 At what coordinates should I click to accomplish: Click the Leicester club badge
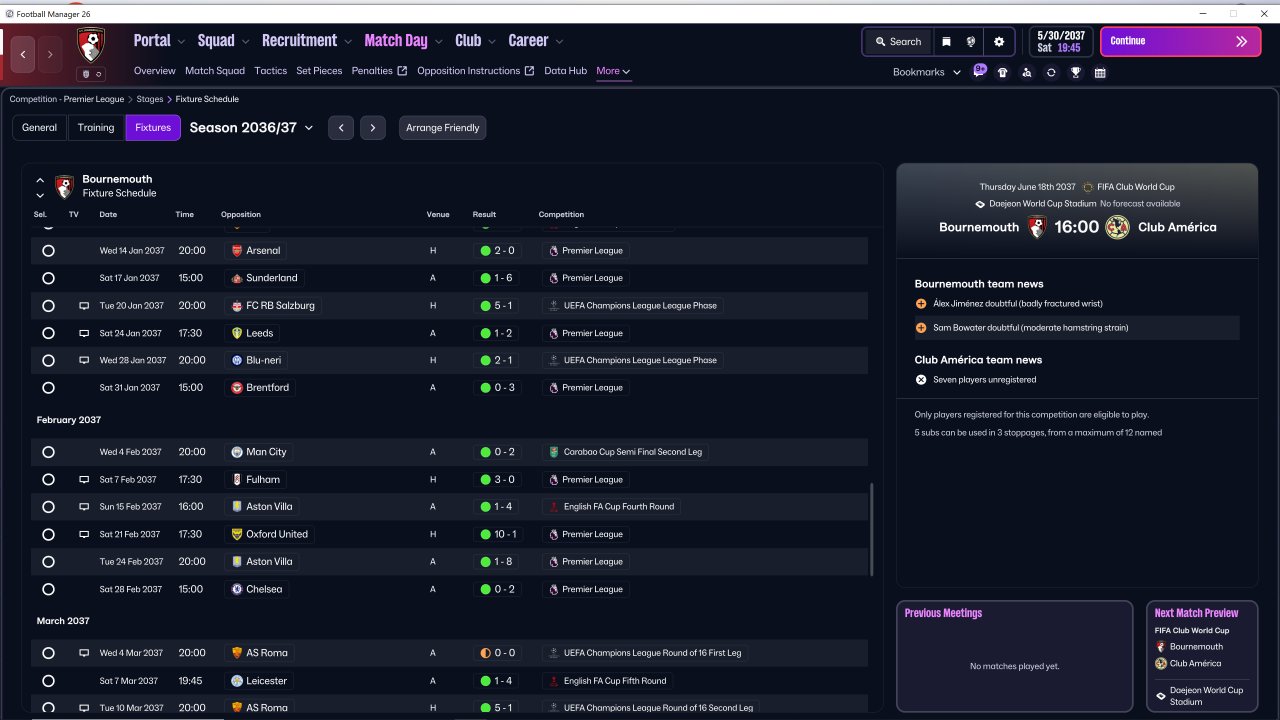pyautogui.click(x=237, y=681)
